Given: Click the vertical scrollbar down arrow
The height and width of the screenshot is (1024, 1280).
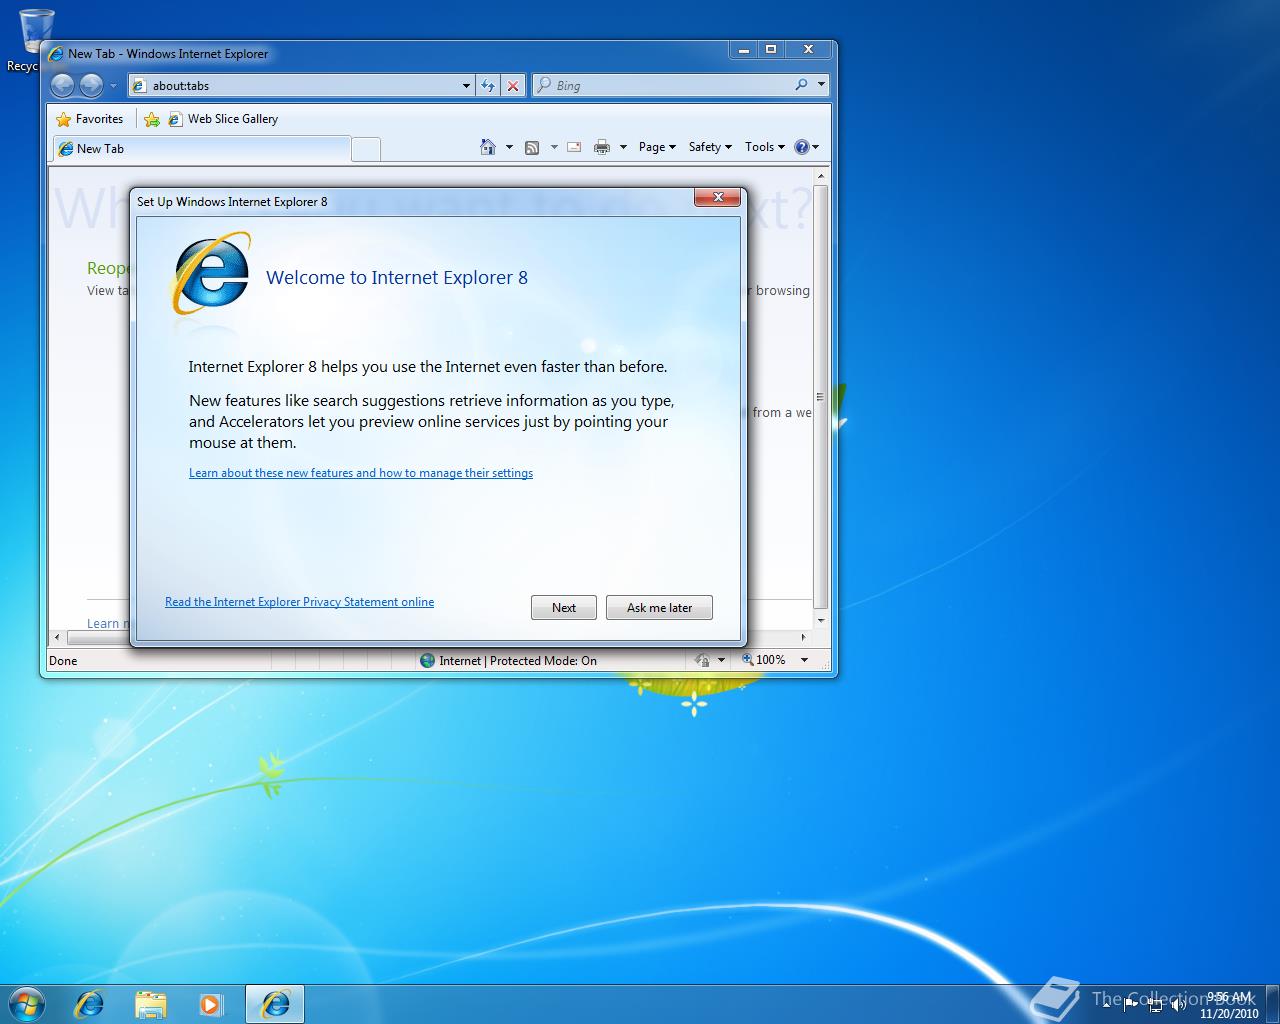Looking at the screenshot, I should [x=821, y=621].
